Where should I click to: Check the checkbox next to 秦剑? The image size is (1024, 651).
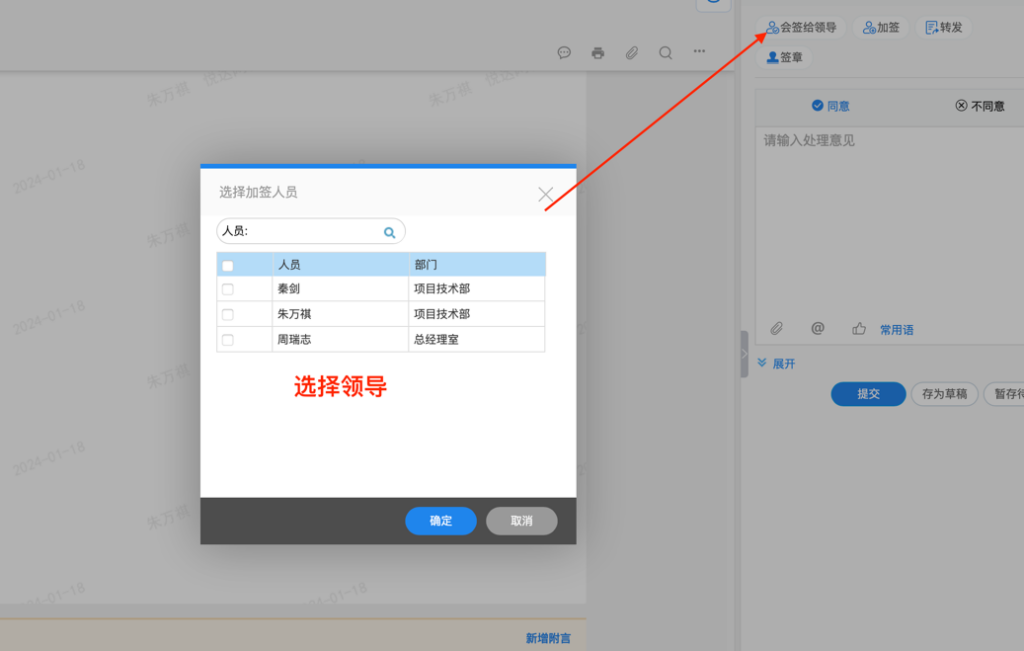pyautogui.click(x=228, y=288)
